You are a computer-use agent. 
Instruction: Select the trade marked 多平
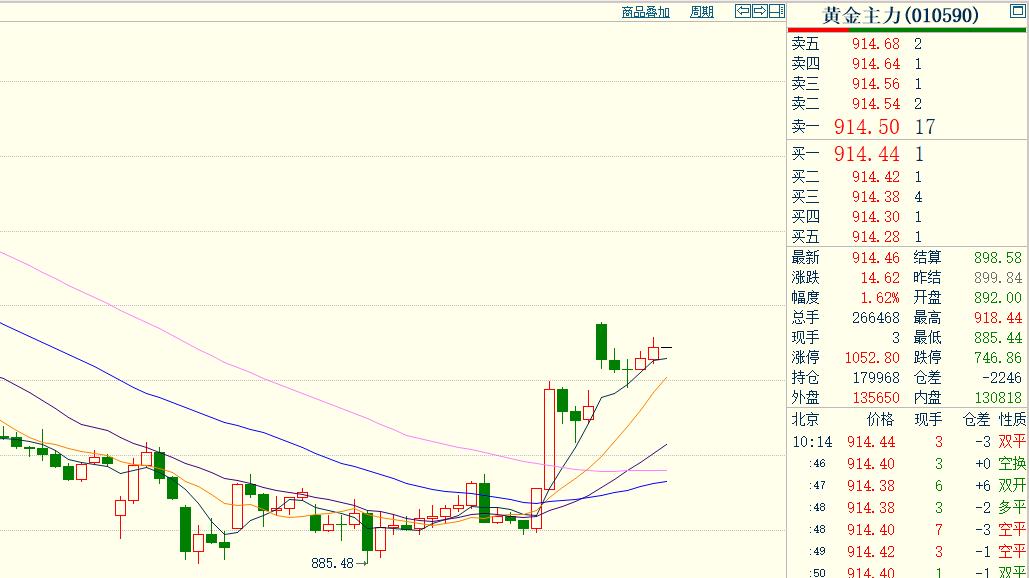tap(1011, 507)
